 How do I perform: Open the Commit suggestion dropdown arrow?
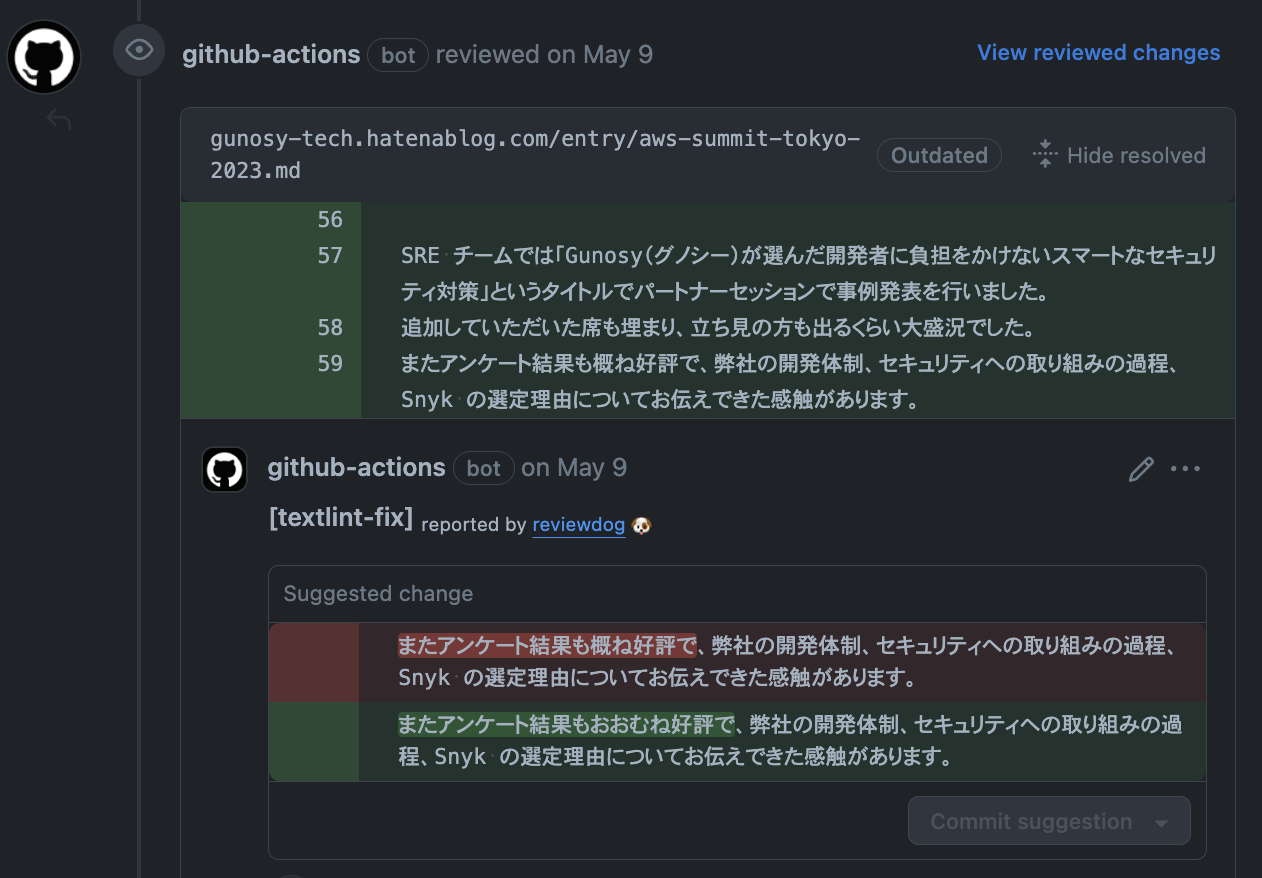pos(1160,821)
